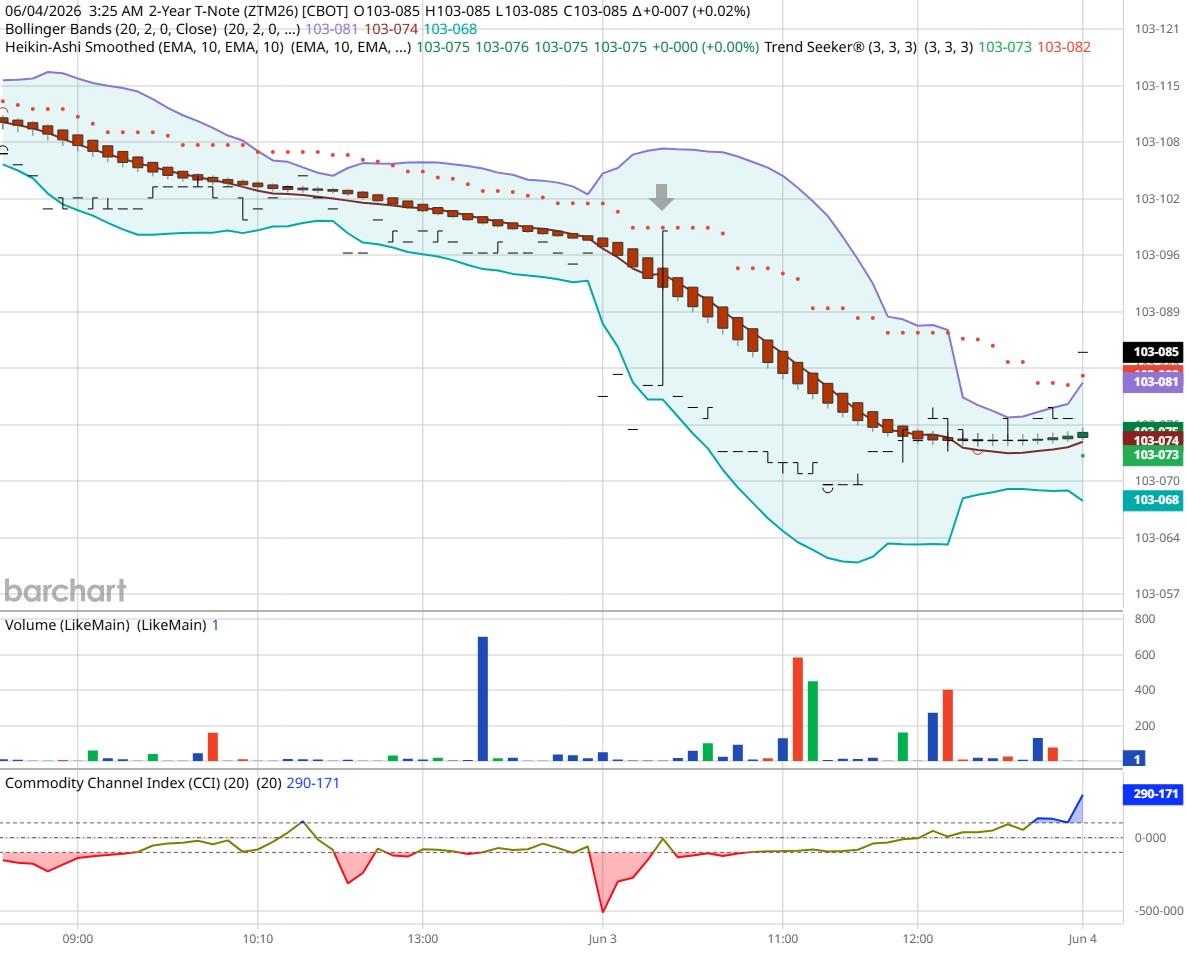Click the 11:00 time axis label
The width and height of the screenshot is (1188, 953).
[x=783, y=939]
